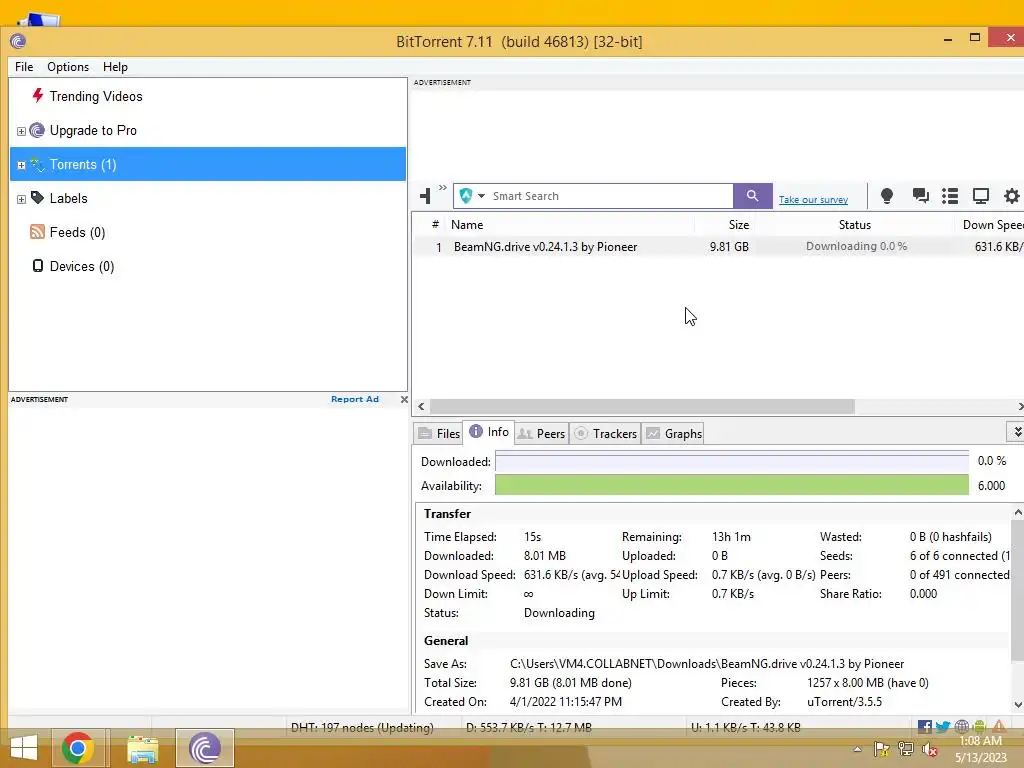Click the DHT: 197 nodes status entry
1024x768 pixels.
pyautogui.click(x=362, y=727)
